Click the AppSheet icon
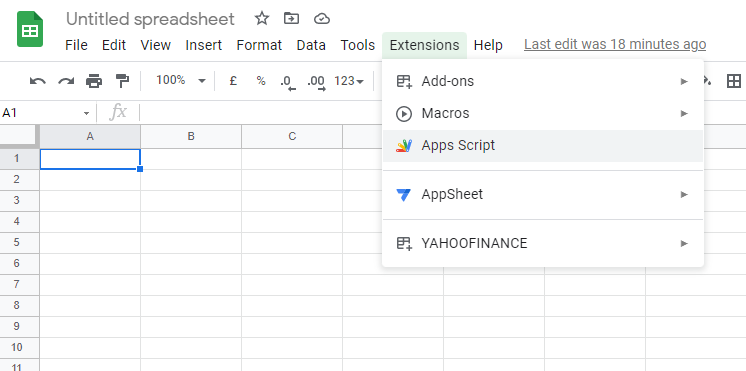The height and width of the screenshot is (371, 746). pyautogui.click(x=403, y=195)
